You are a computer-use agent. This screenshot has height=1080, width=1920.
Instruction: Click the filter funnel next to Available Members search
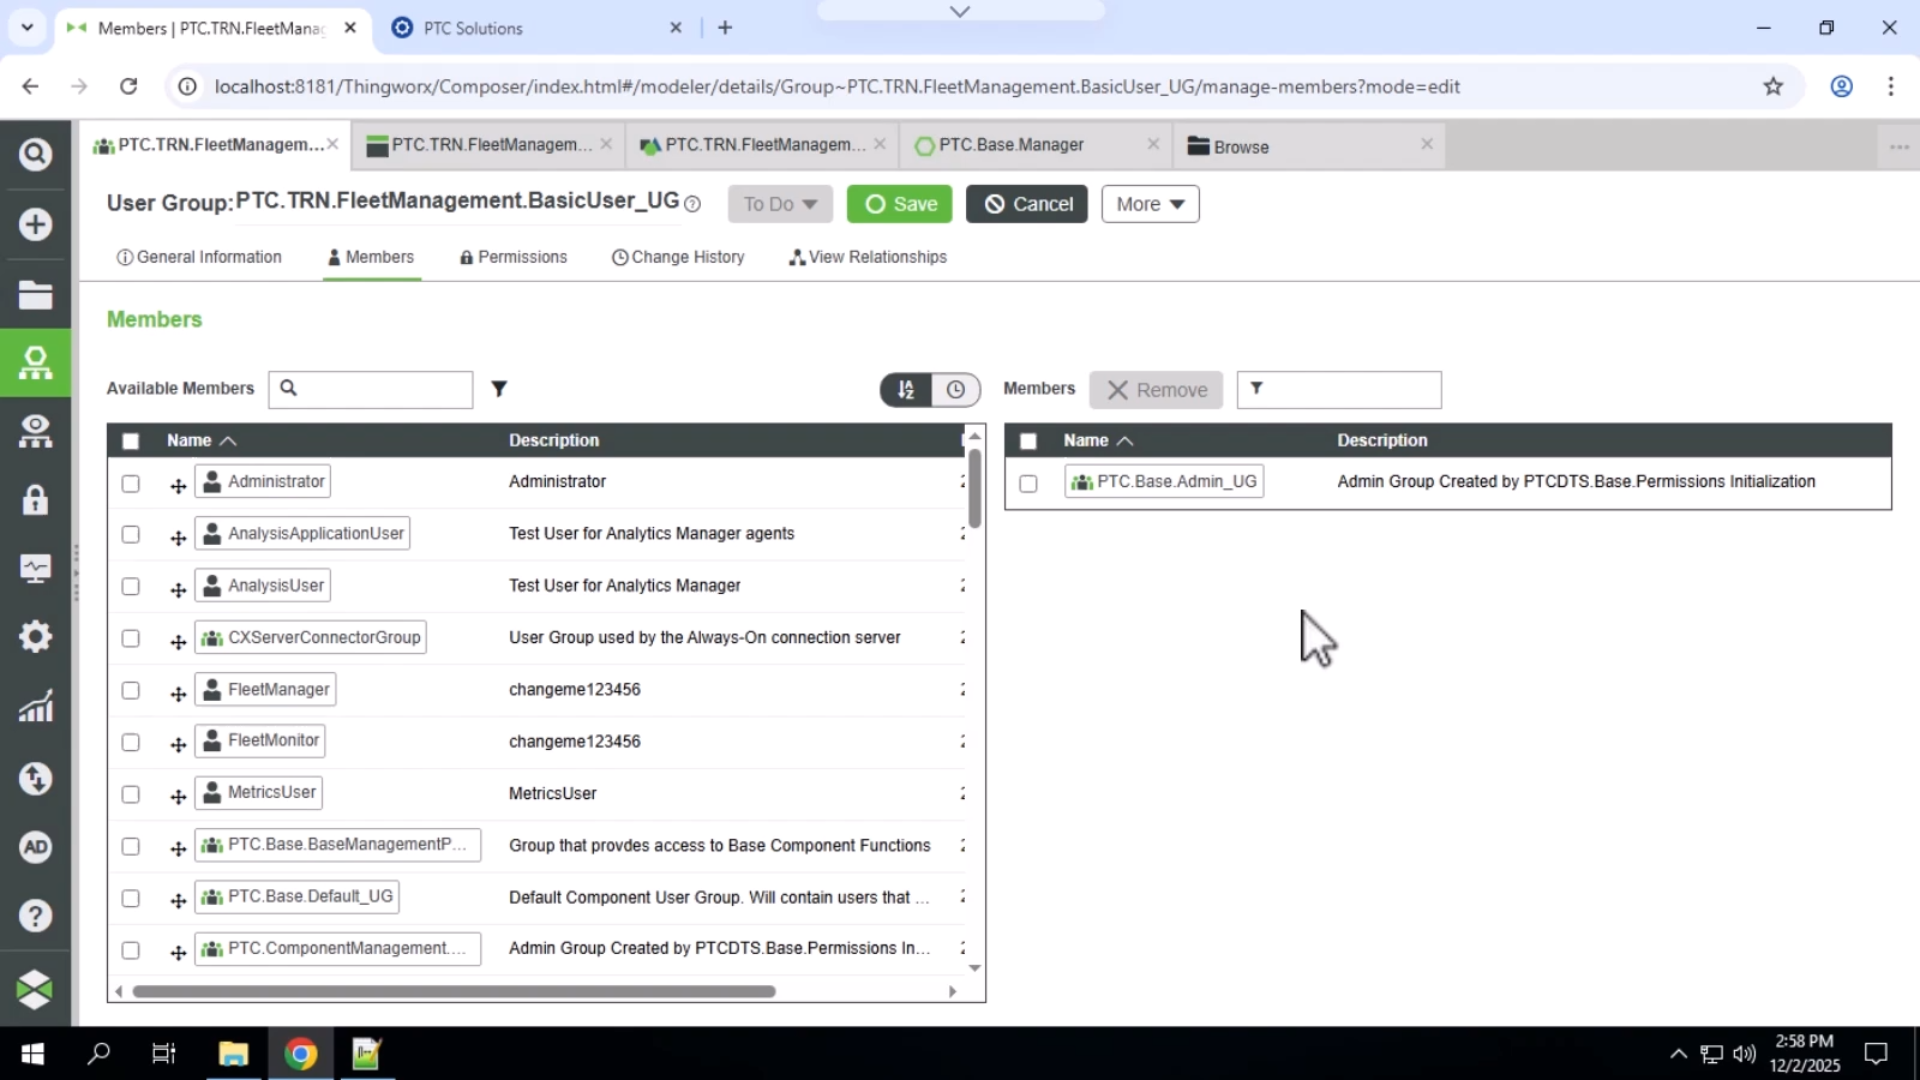tap(499, 389)
